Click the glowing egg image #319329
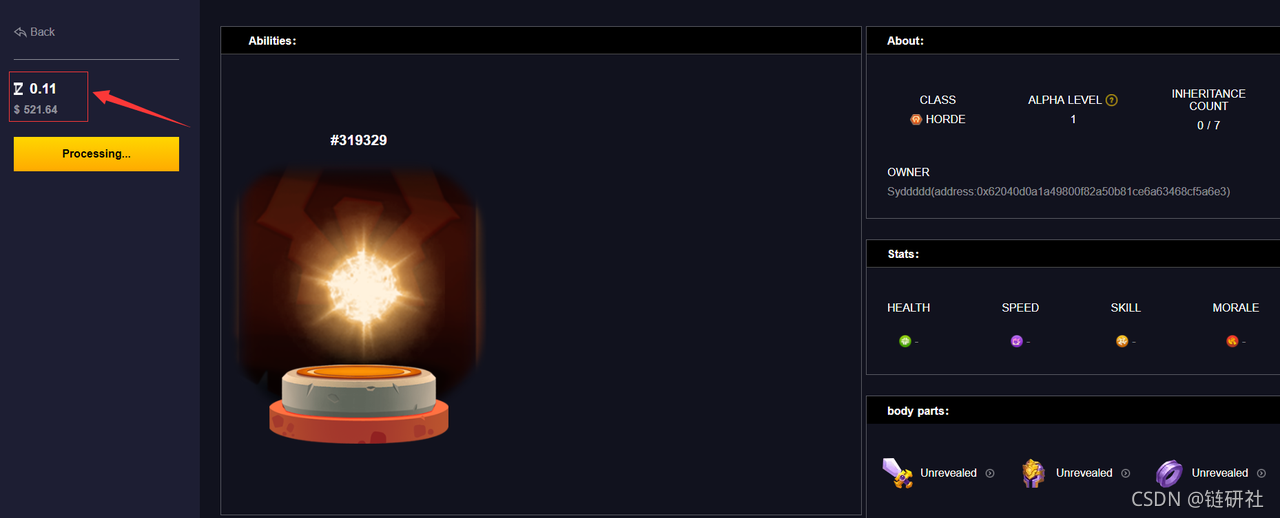Image resolution: width=1280 pixels, height=518 pixels. tap(358, 305)
